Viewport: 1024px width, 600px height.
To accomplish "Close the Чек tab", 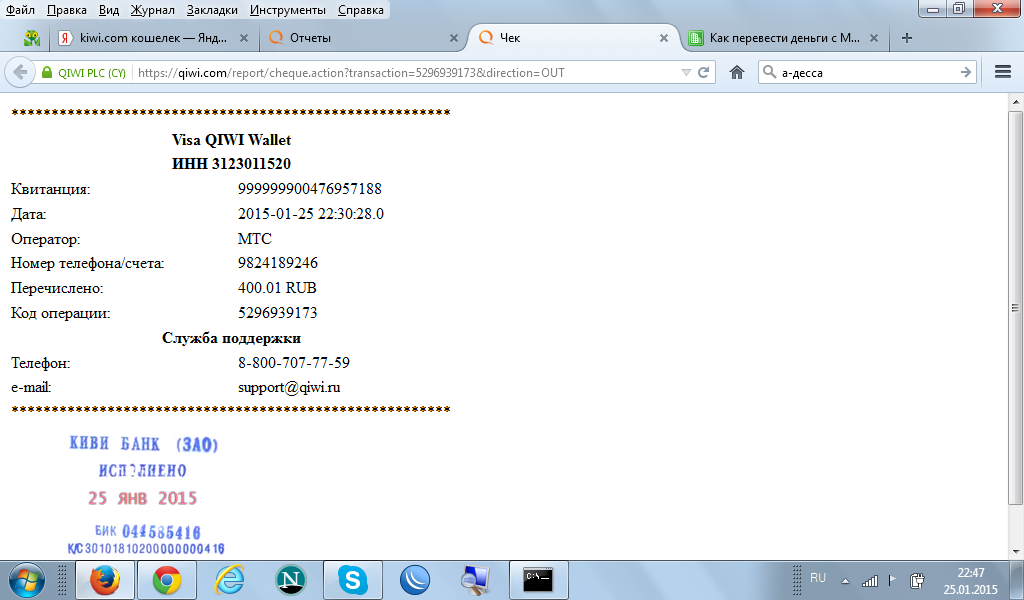I will tap(664, 38).
